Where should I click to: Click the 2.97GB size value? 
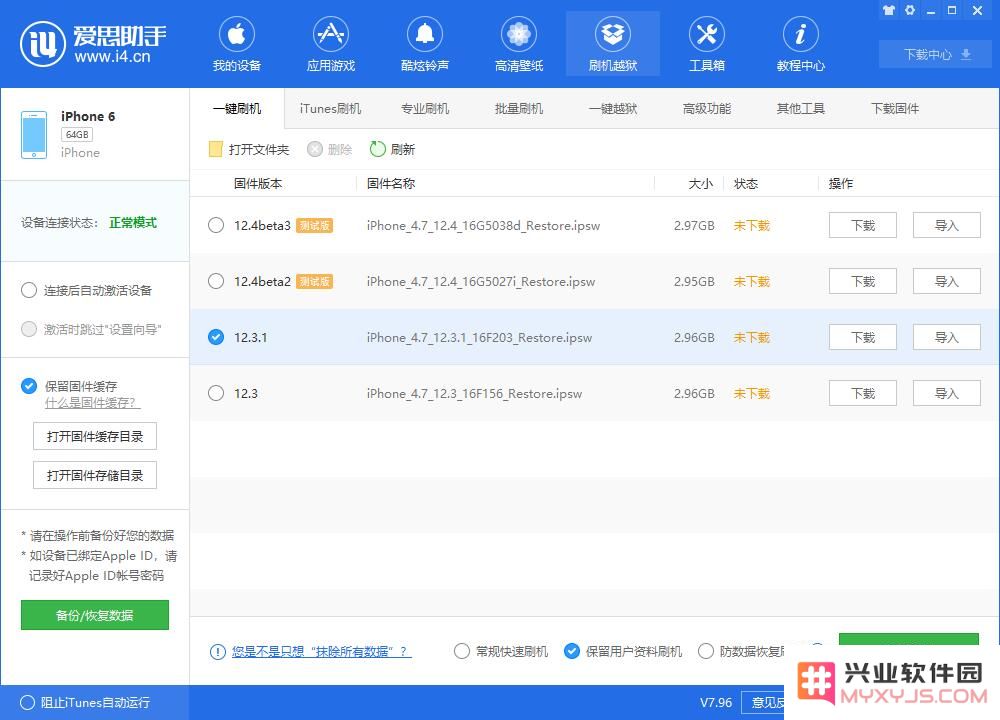[694, 225]
